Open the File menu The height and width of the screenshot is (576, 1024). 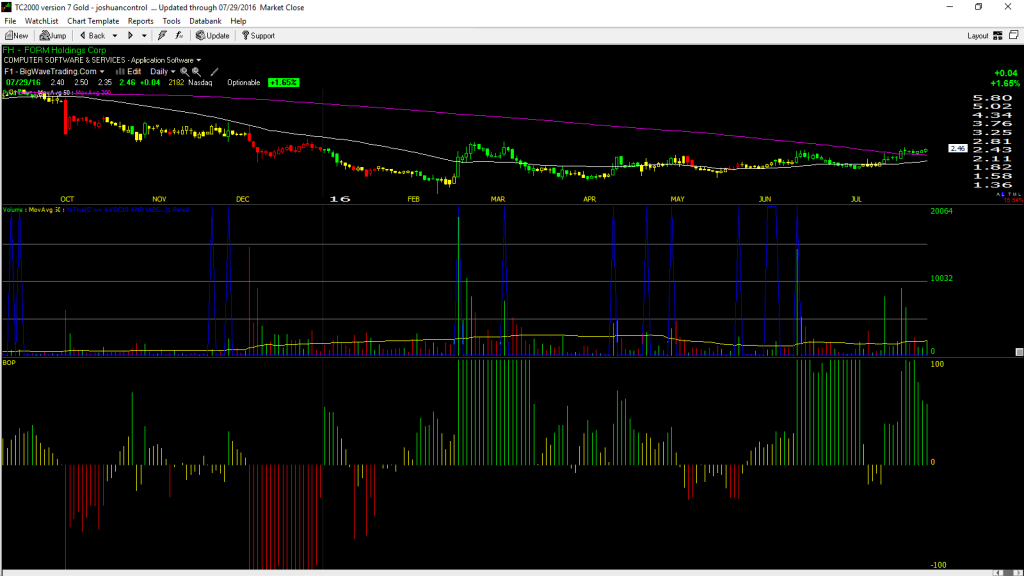pos(10,21)
